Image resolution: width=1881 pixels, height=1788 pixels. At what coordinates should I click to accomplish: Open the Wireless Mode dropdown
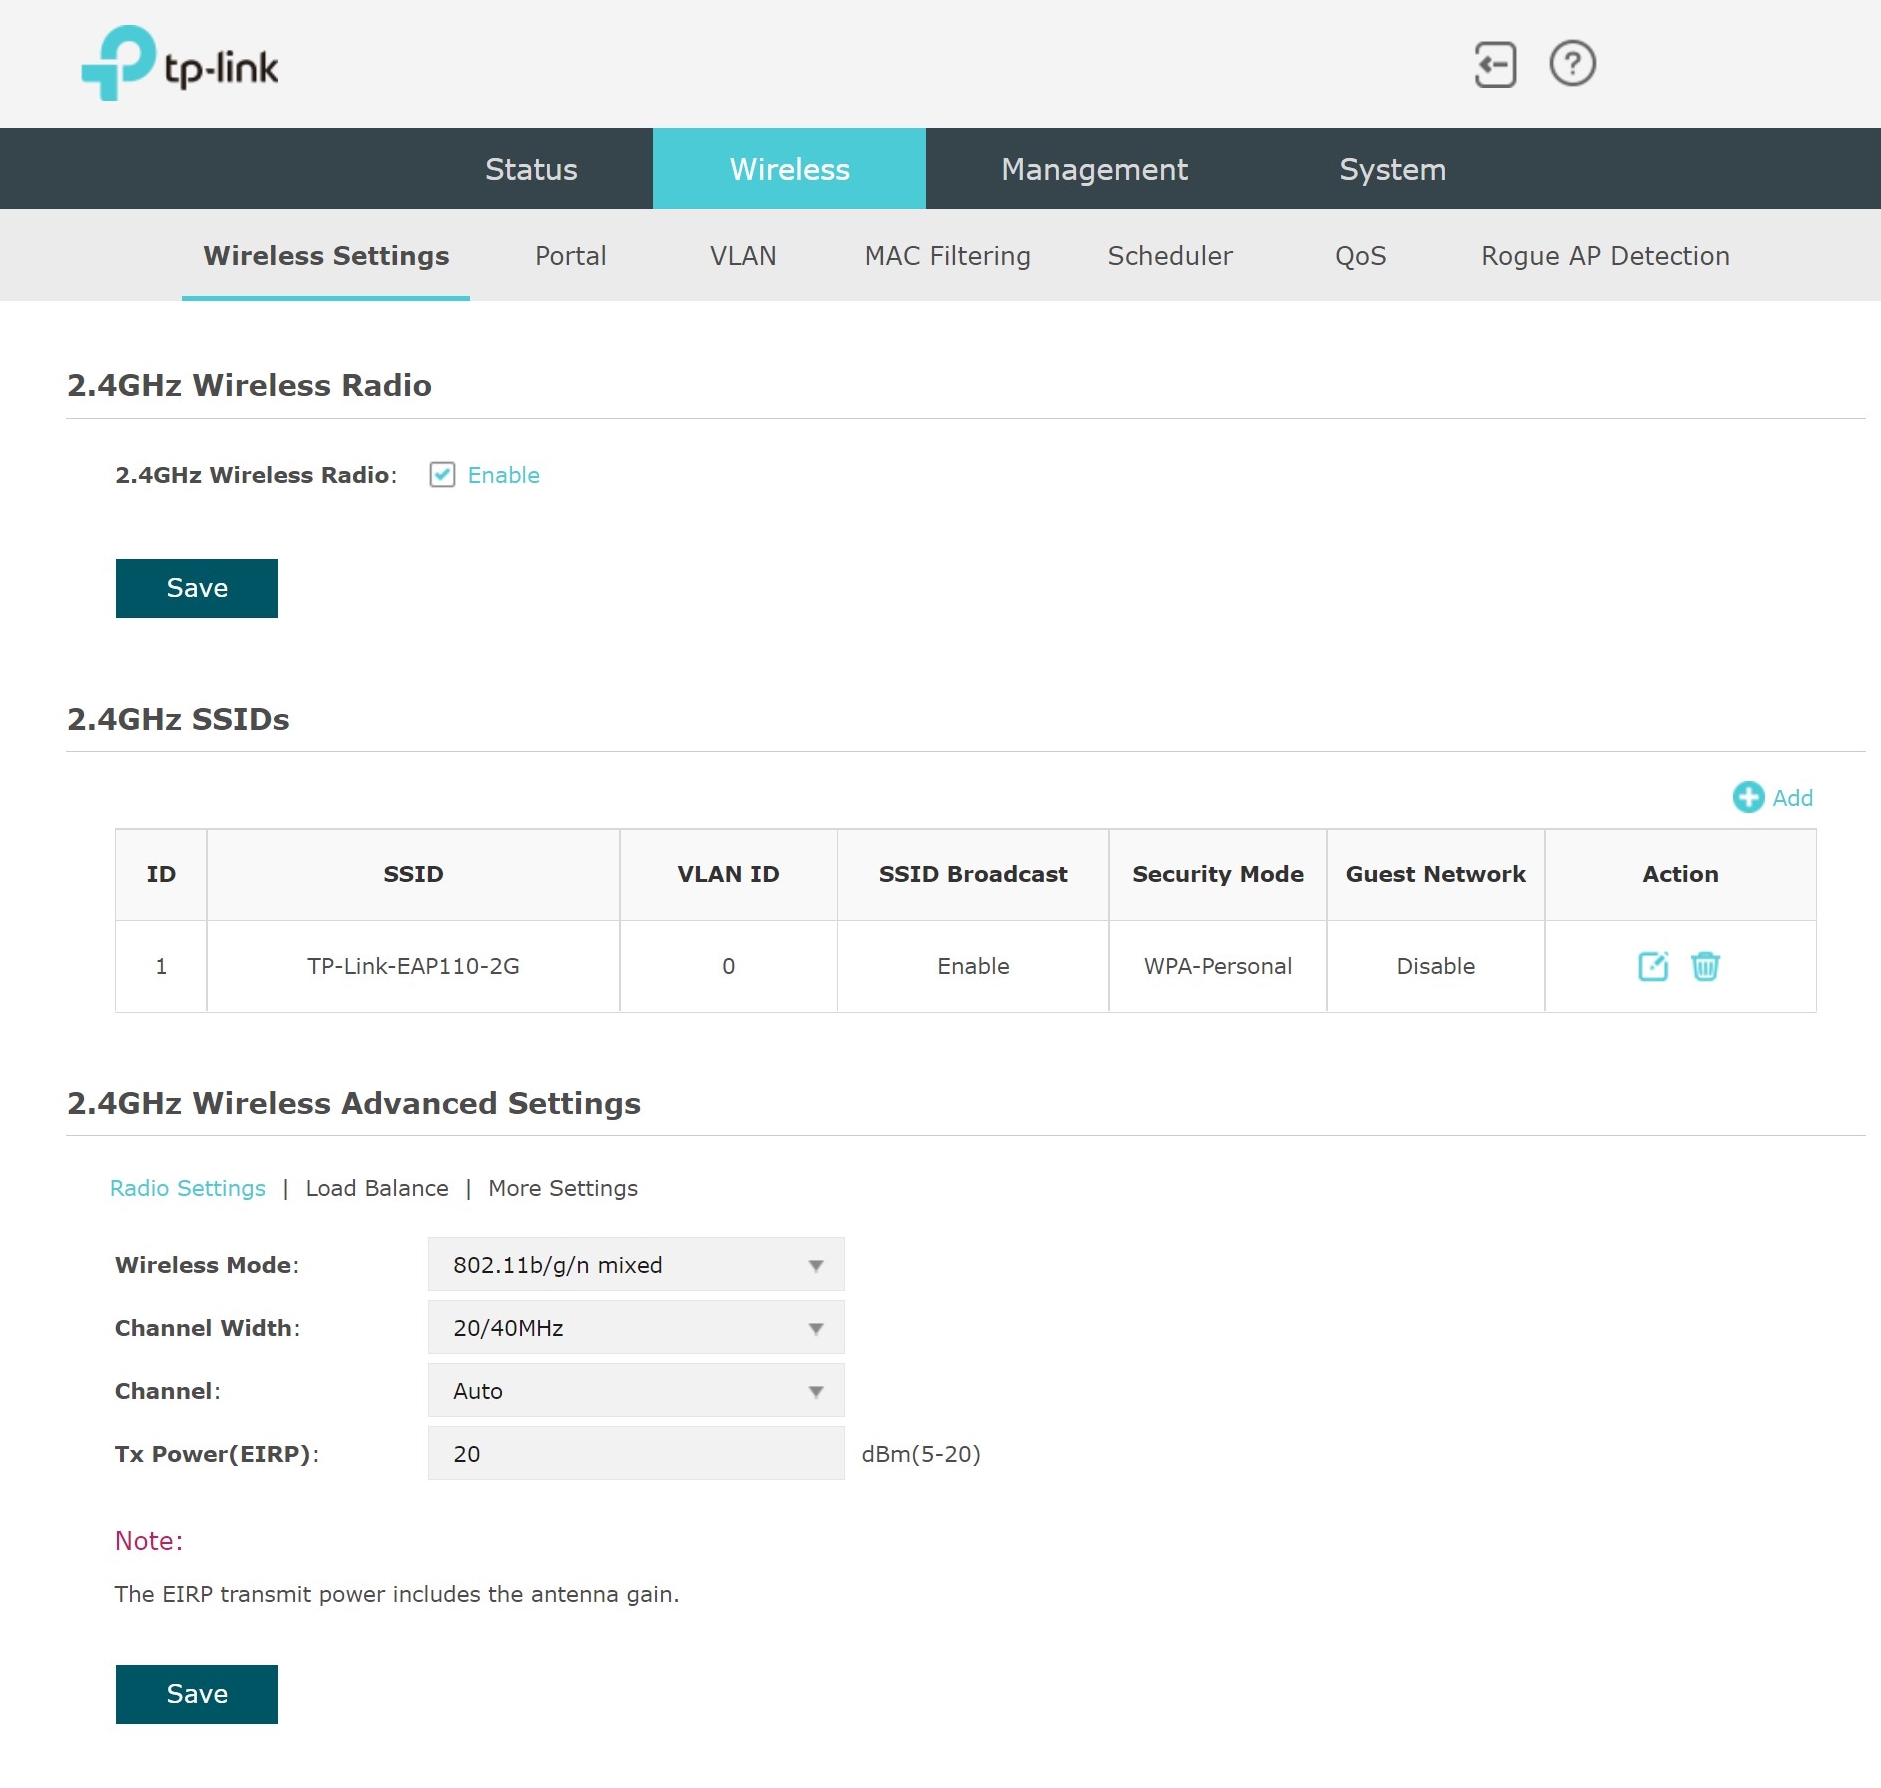point(636,1264)
